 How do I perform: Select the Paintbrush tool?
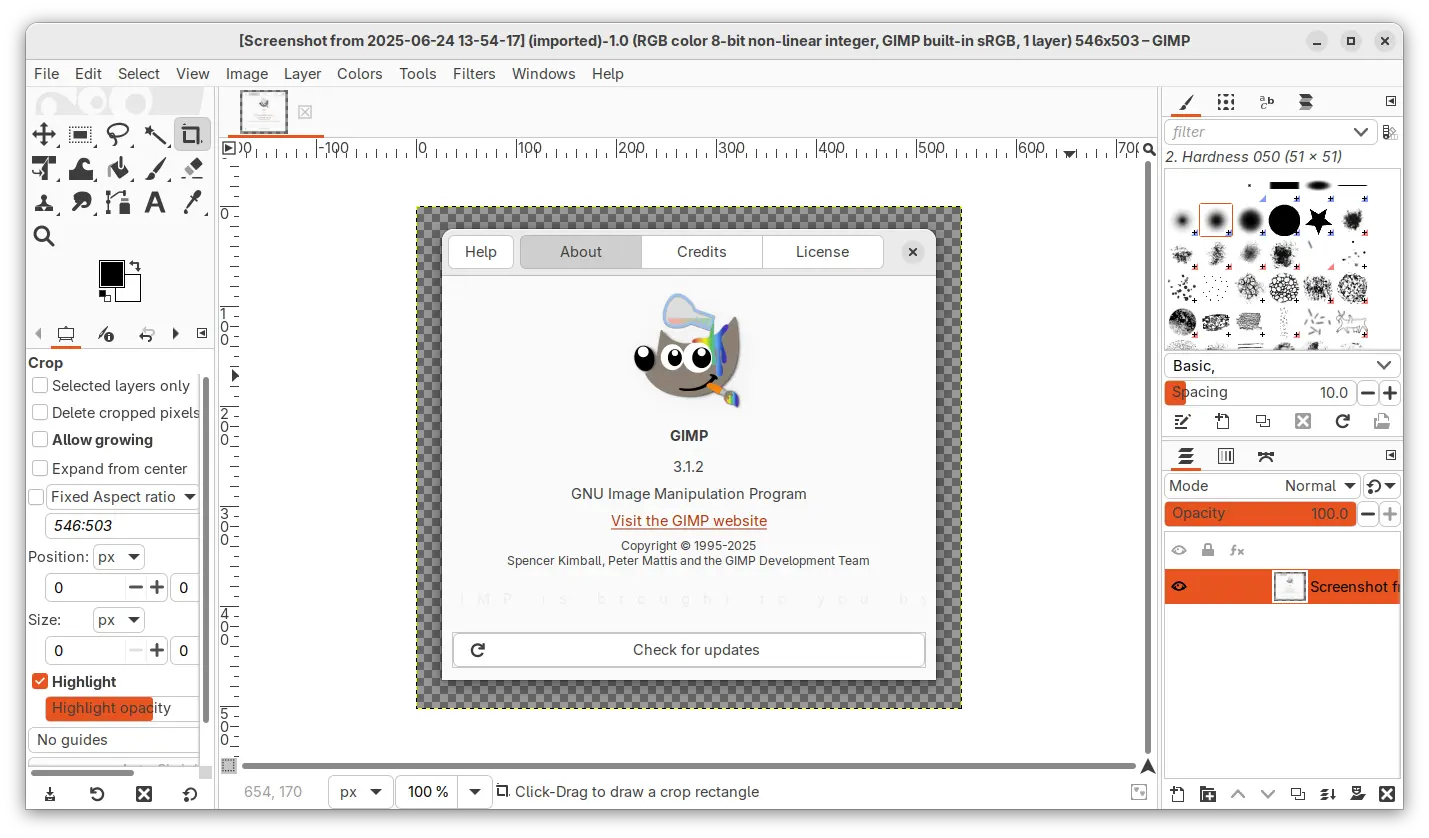coord(155,168)
